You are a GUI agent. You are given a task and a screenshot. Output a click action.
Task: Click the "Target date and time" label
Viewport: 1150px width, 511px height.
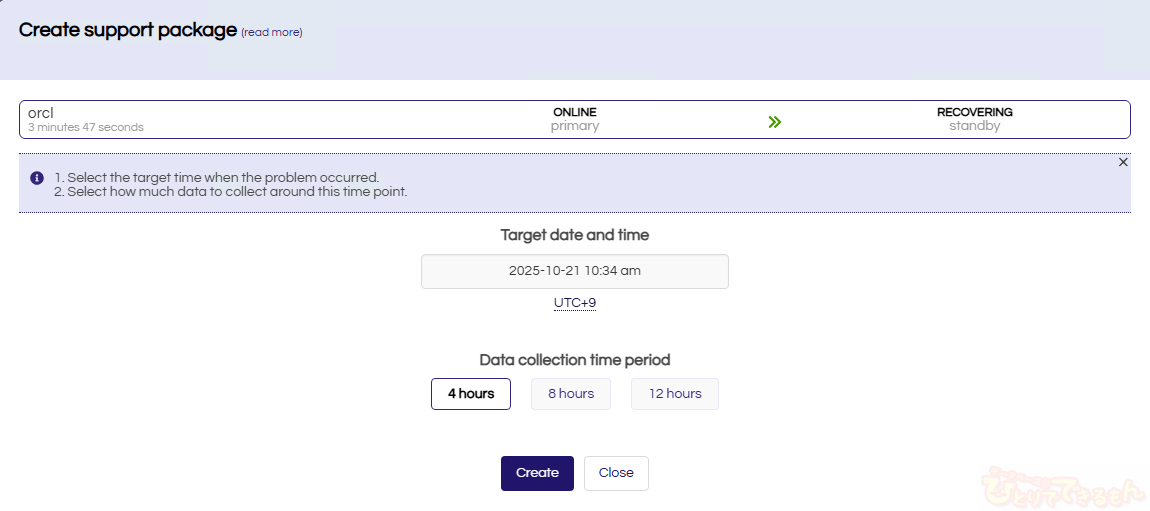tap(575, 235)
